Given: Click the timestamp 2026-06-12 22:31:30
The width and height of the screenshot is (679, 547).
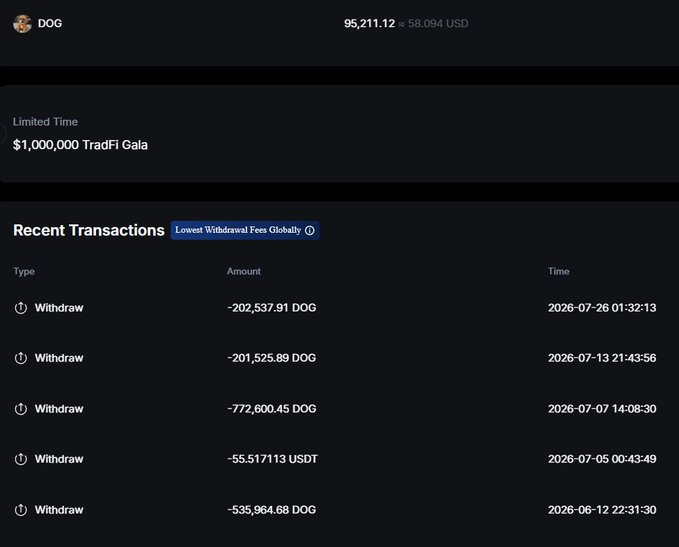Looking at the screenshot, I should (x=602, y=510).
